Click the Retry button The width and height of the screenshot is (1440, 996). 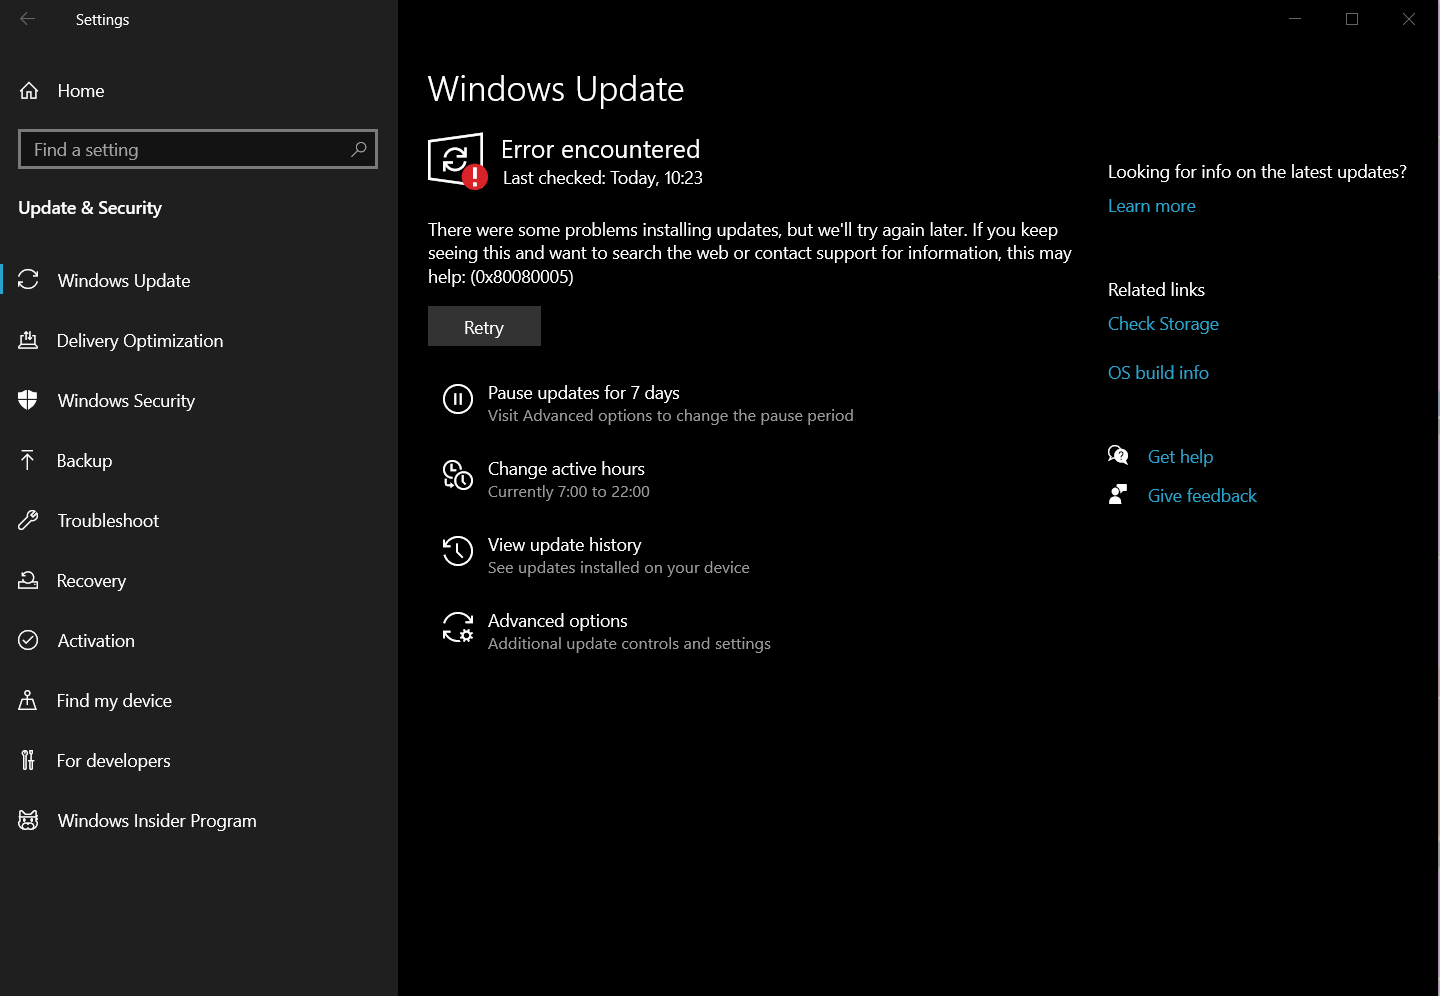pos(484,327)
